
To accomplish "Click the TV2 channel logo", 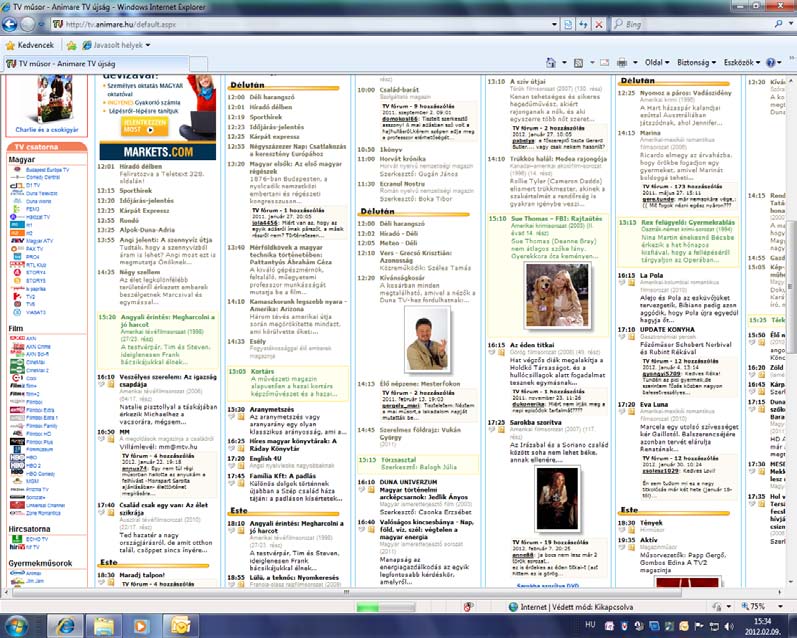I will click(x=17, y=296).
